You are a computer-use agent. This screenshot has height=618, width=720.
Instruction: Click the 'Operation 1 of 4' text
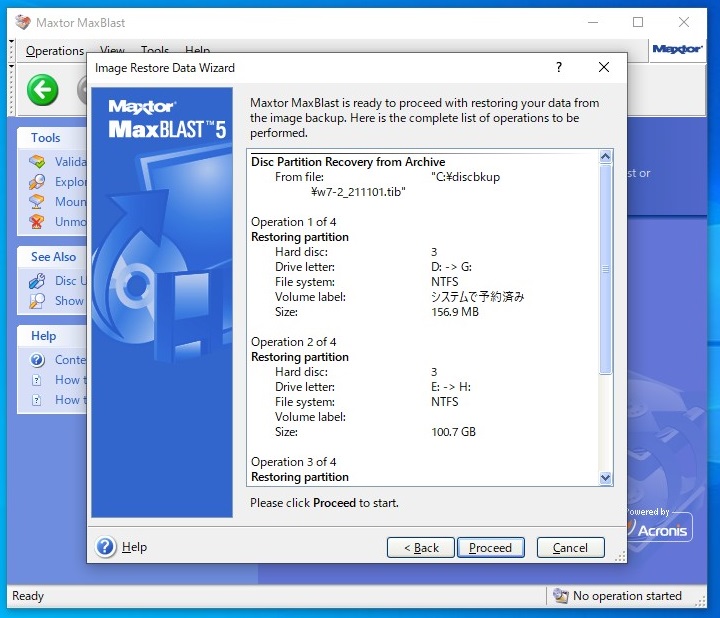(293, 222)
